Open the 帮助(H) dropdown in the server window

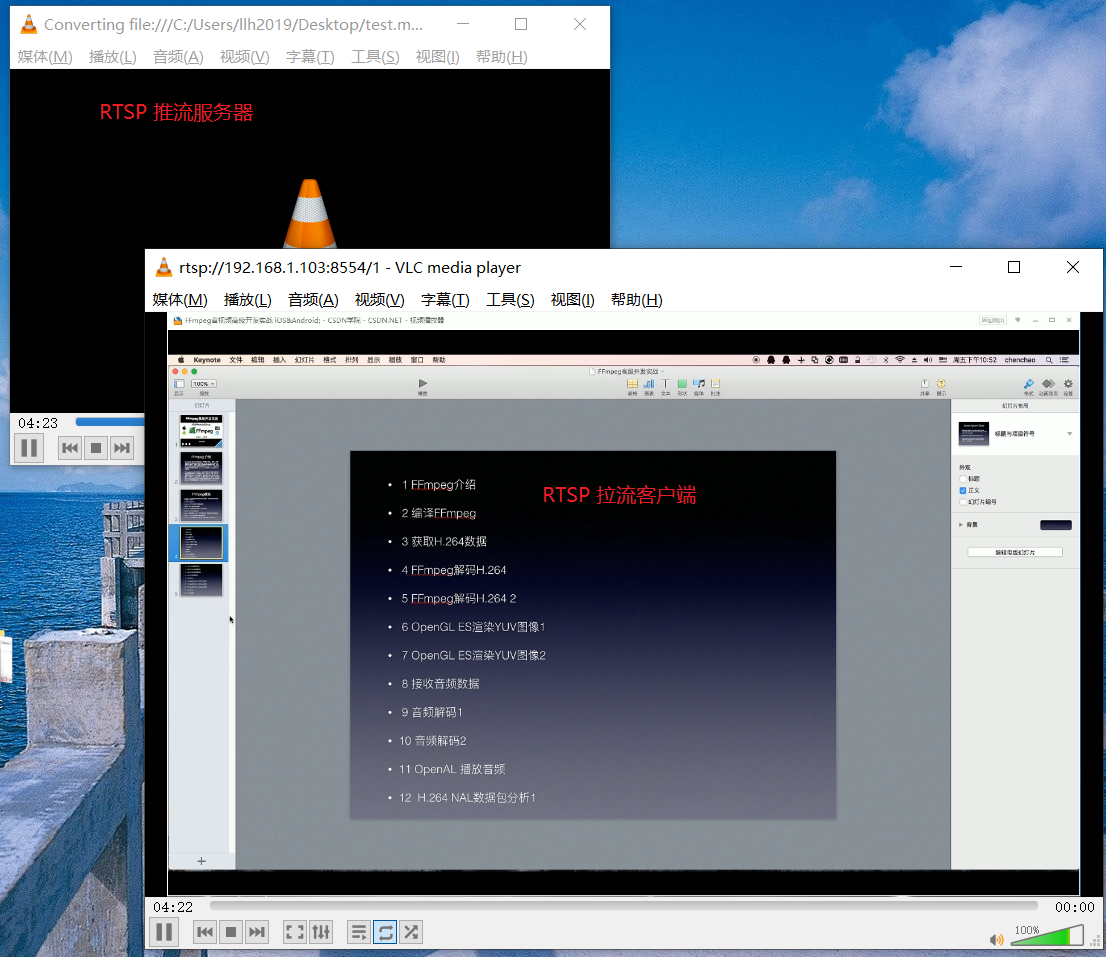pos(501,57)
